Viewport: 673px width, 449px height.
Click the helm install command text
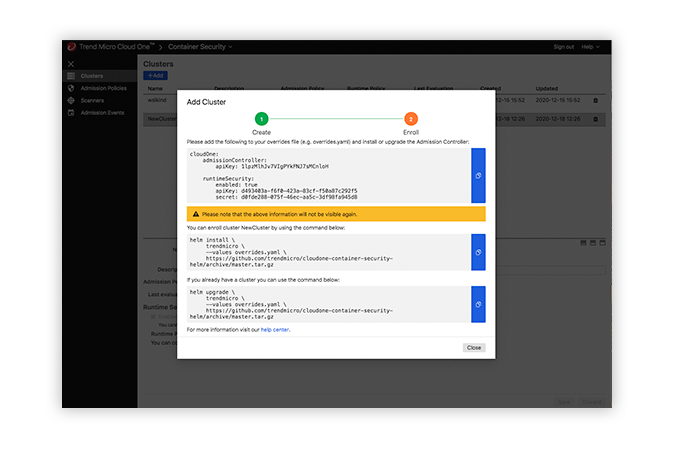click(x=291, y=252)
